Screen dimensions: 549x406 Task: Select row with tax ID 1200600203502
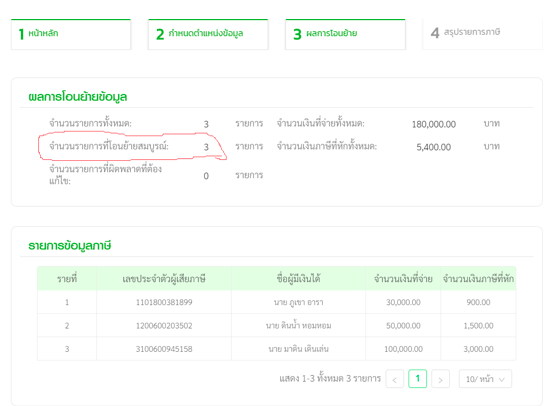(x=277, y=326)
